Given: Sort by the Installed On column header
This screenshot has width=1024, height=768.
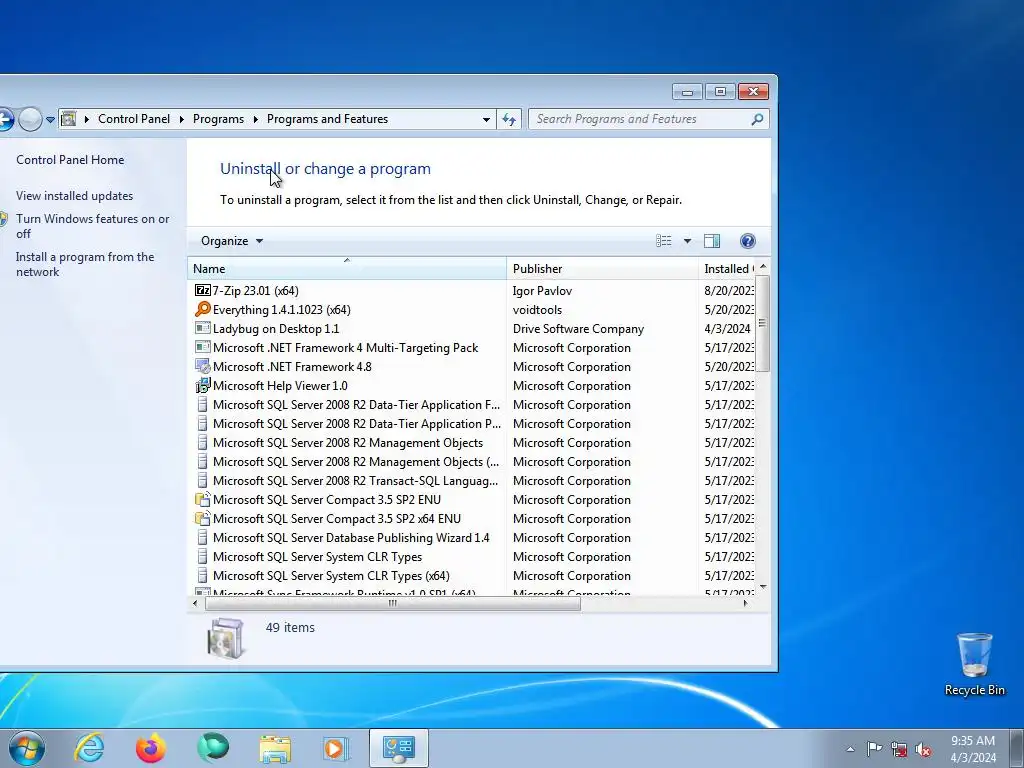Looking at the screenshot, I should click(728, 268).
